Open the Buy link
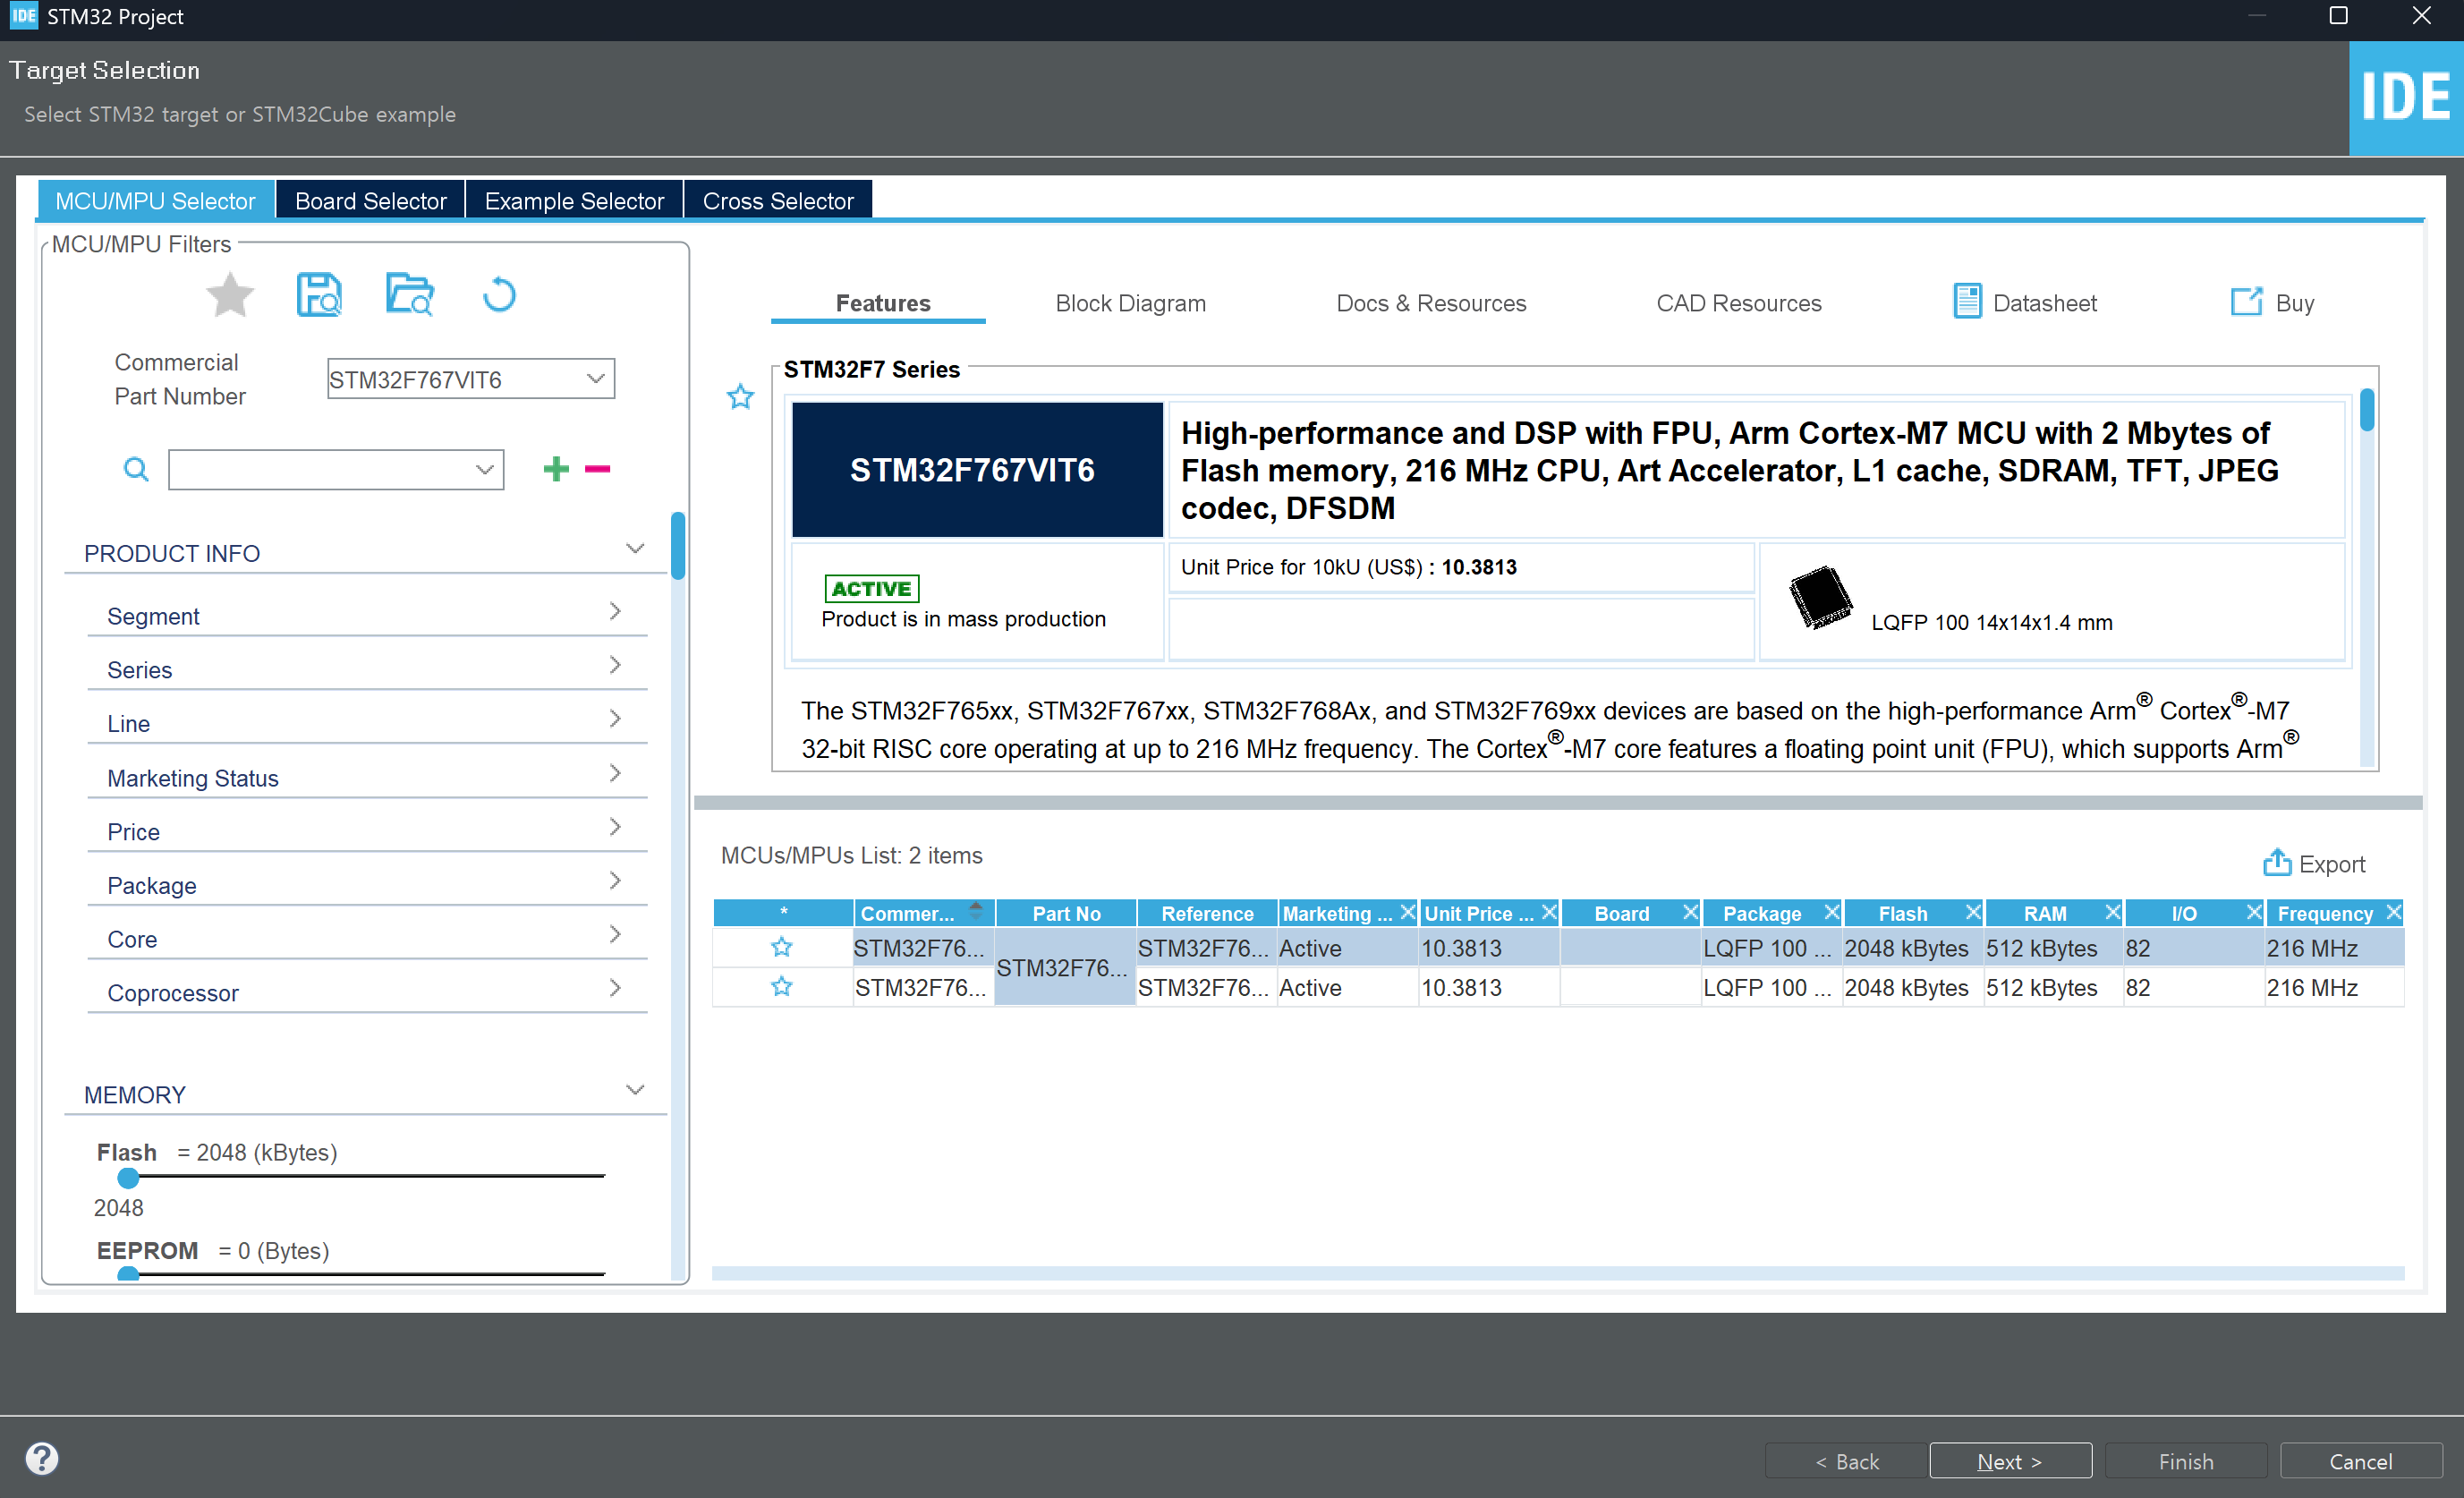 [2272, 302]
